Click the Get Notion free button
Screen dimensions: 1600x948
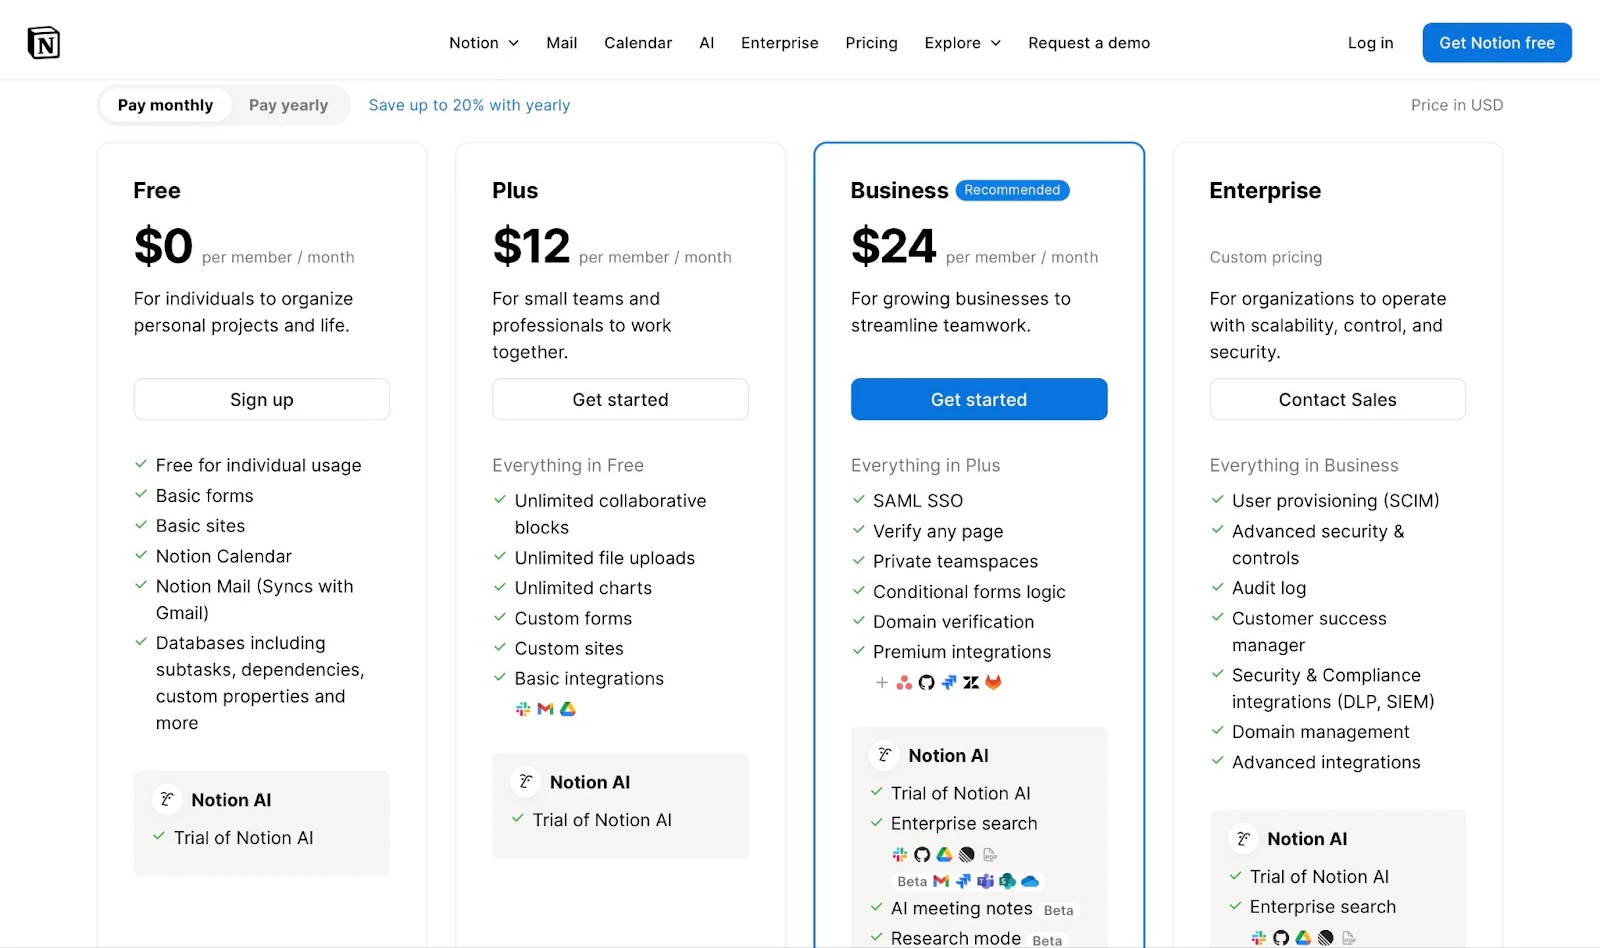click(1497, 43)
